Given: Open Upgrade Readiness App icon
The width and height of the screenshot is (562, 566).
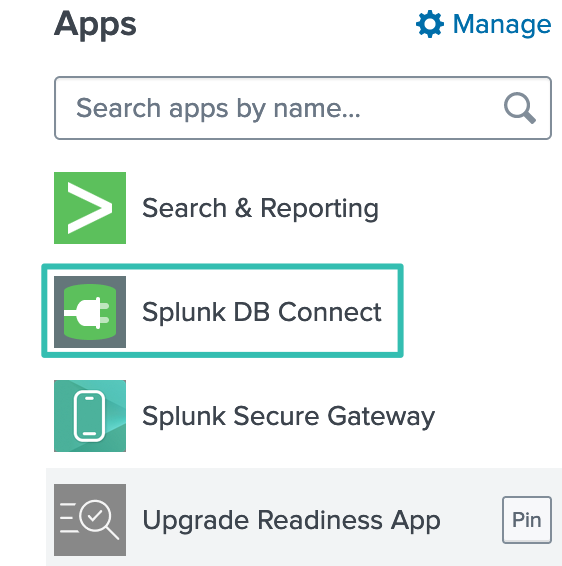Looking at the screenshot, I should (90, 520).
